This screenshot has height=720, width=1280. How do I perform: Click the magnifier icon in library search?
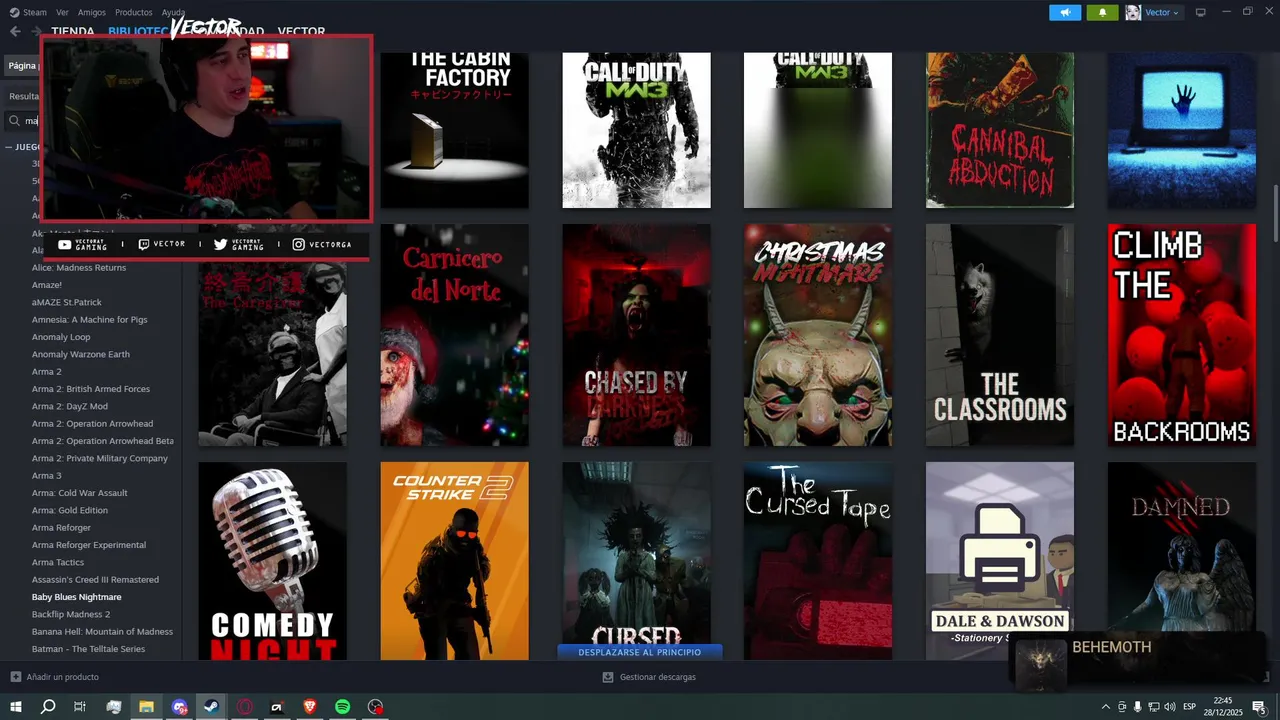pos(15,121)
